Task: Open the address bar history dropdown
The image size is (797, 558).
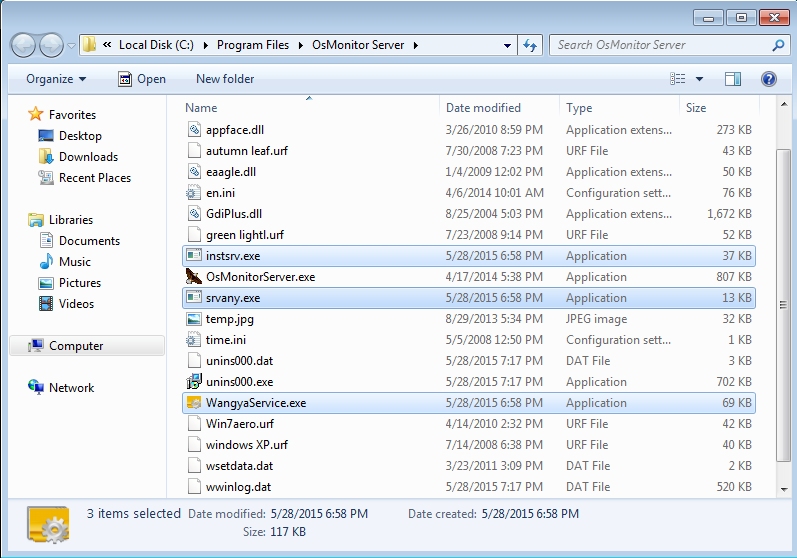Action: pos(507,46)
